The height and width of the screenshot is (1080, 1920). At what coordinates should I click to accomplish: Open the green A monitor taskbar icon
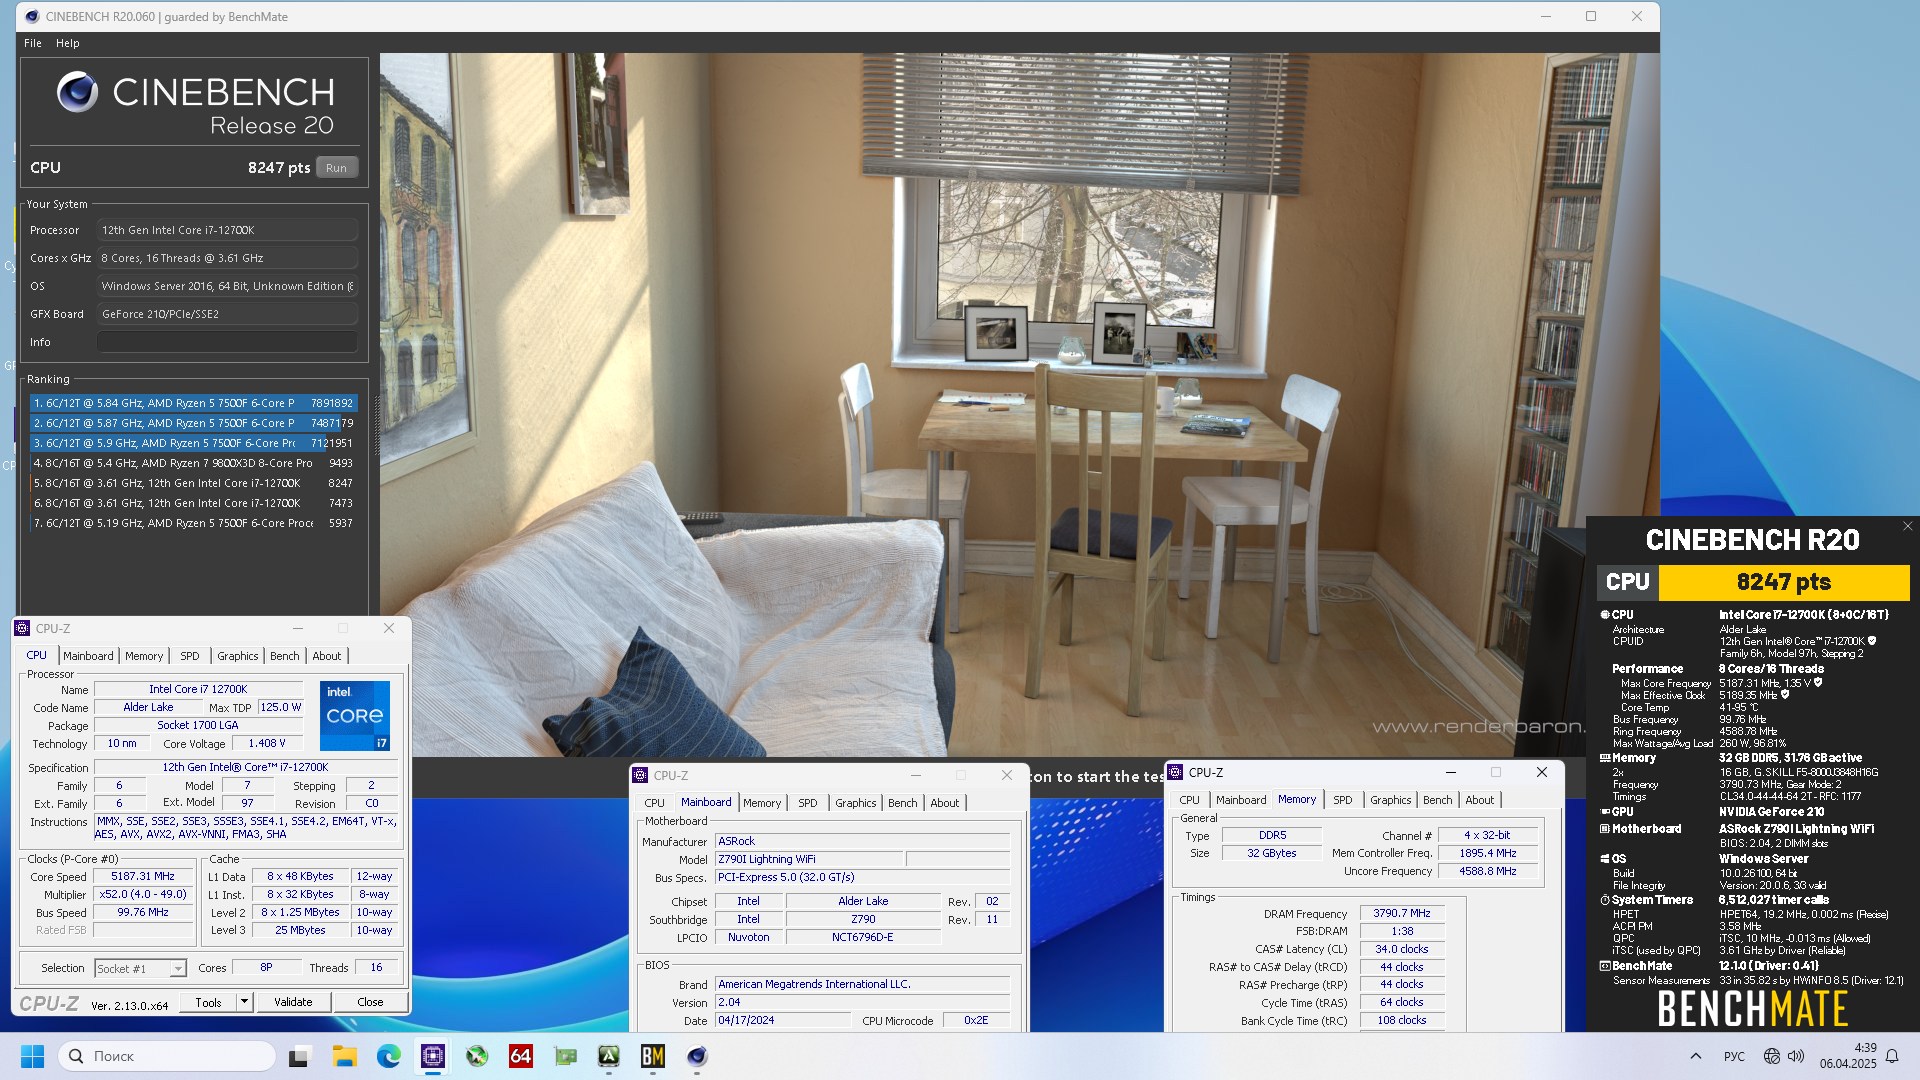[x=609, y=1056]
